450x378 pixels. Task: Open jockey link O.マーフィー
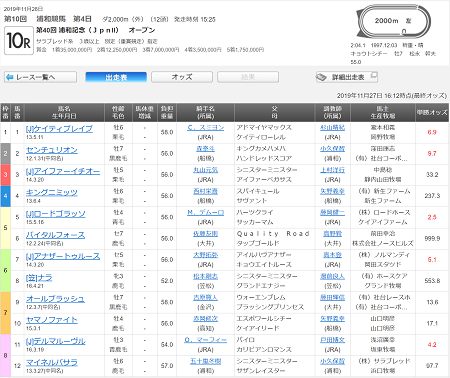(205, 340)
